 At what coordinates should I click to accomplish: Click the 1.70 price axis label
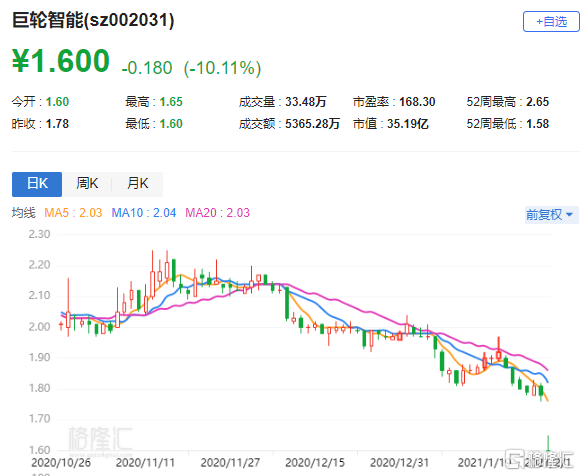pos(39,419)
